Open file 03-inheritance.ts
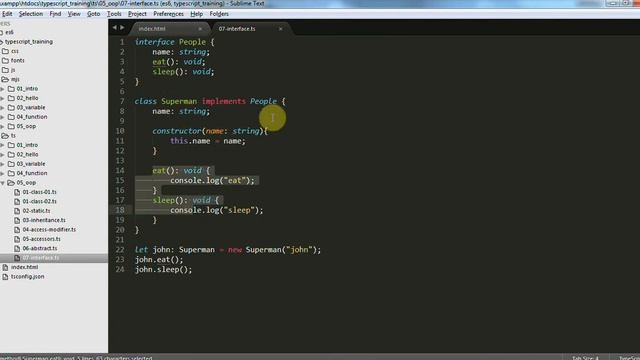The height and width of the screenshot is (360, 640). (x=44, y=220)
